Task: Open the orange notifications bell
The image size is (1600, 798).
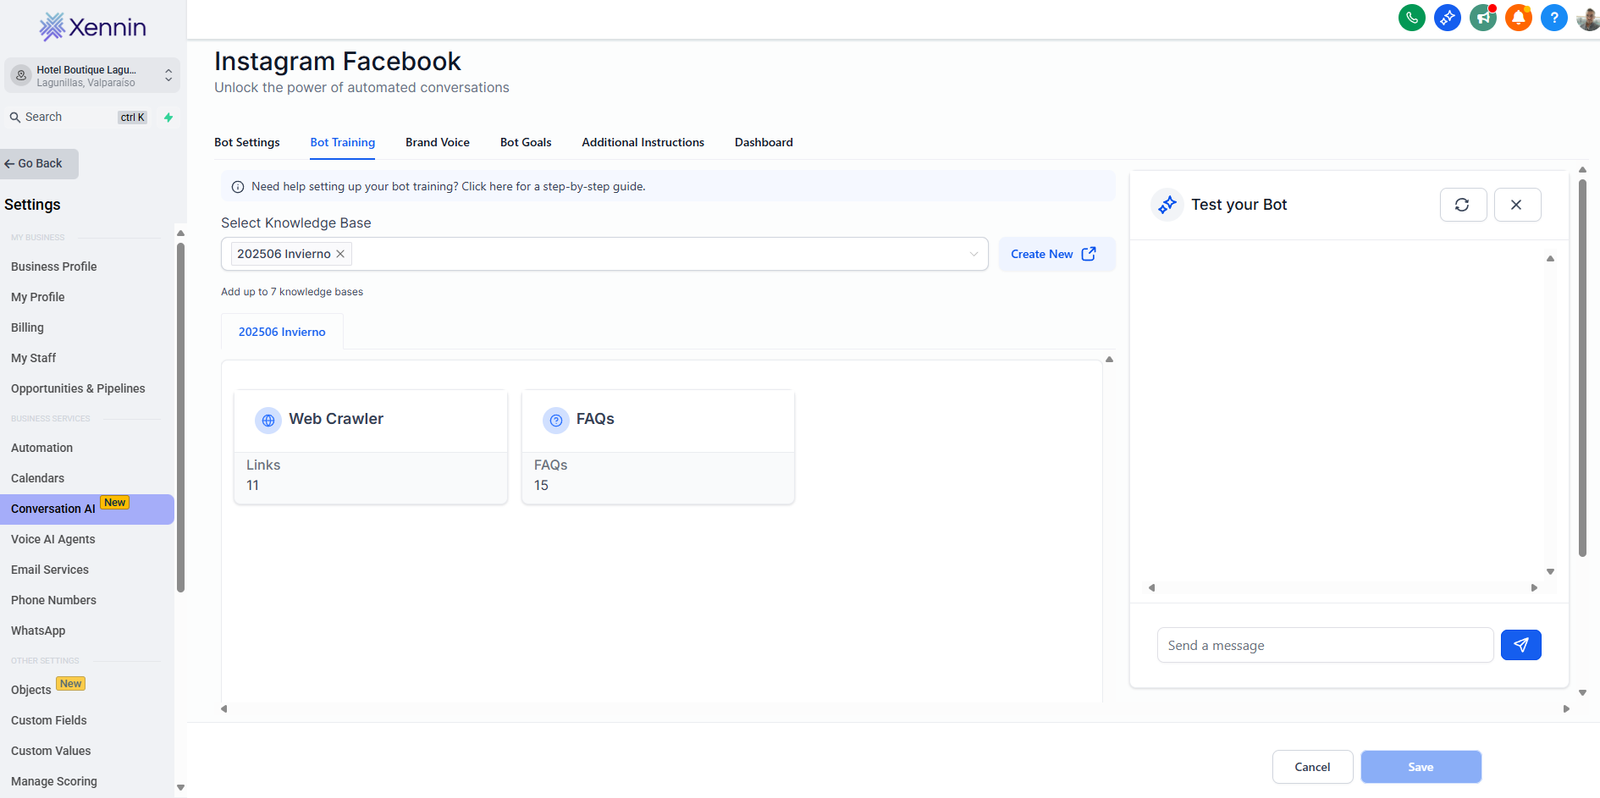Action: [1518, 18]
